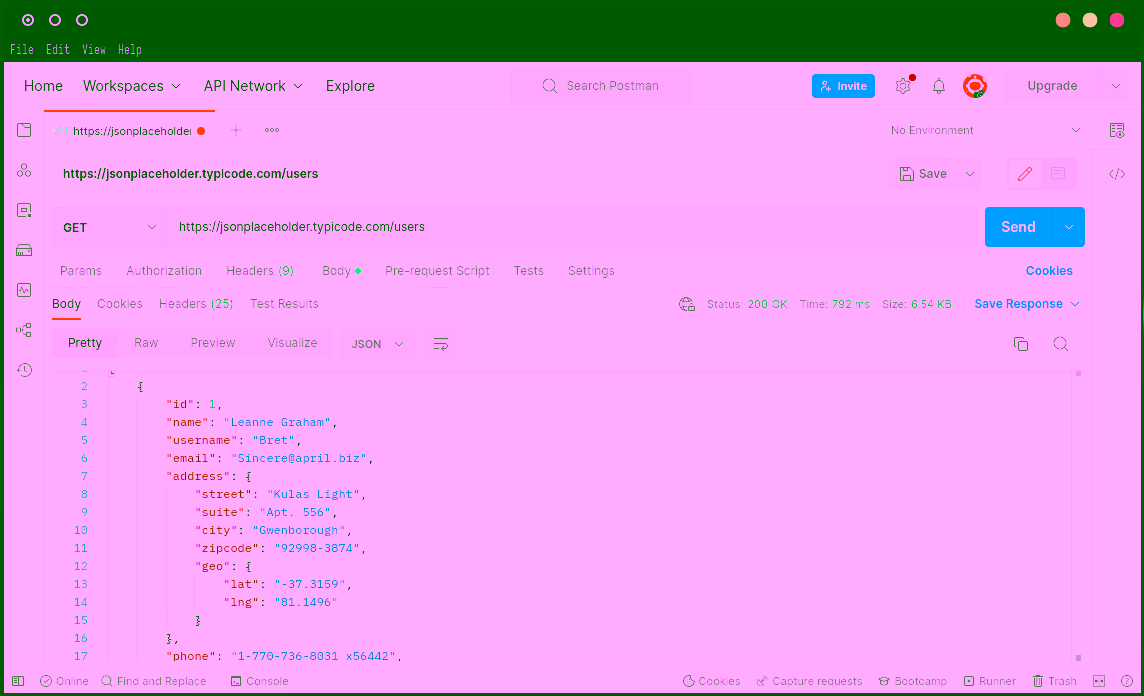The width and height of the screenshot is (1144, 696).
Task: Open the Mock Servers panel
Action: coord(24,250)
